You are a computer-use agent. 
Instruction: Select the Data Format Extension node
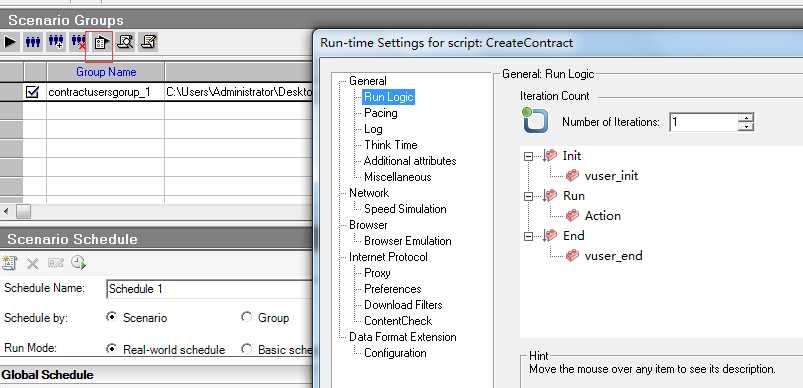[403, 337]
